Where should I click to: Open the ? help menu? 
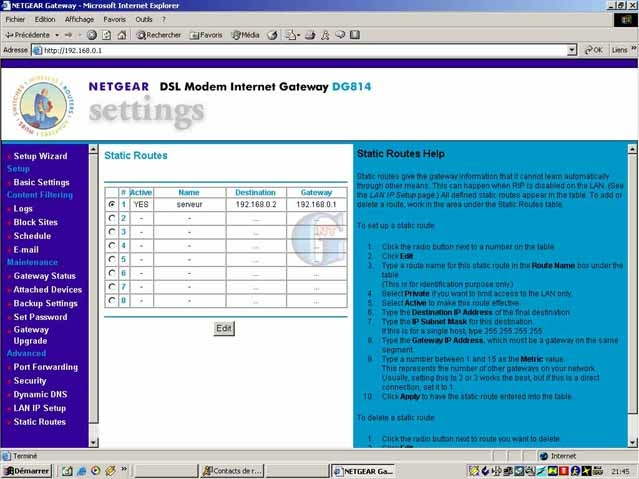(x=164, y=19)
